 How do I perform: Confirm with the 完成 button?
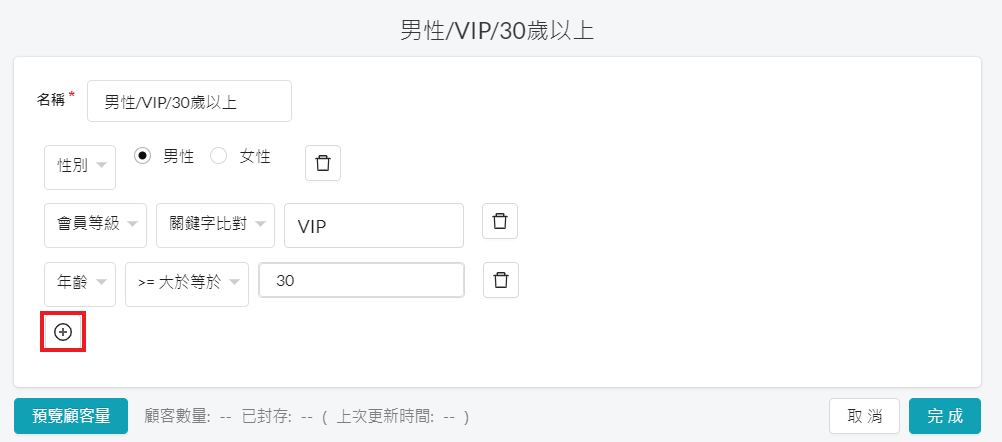[945, 416]
